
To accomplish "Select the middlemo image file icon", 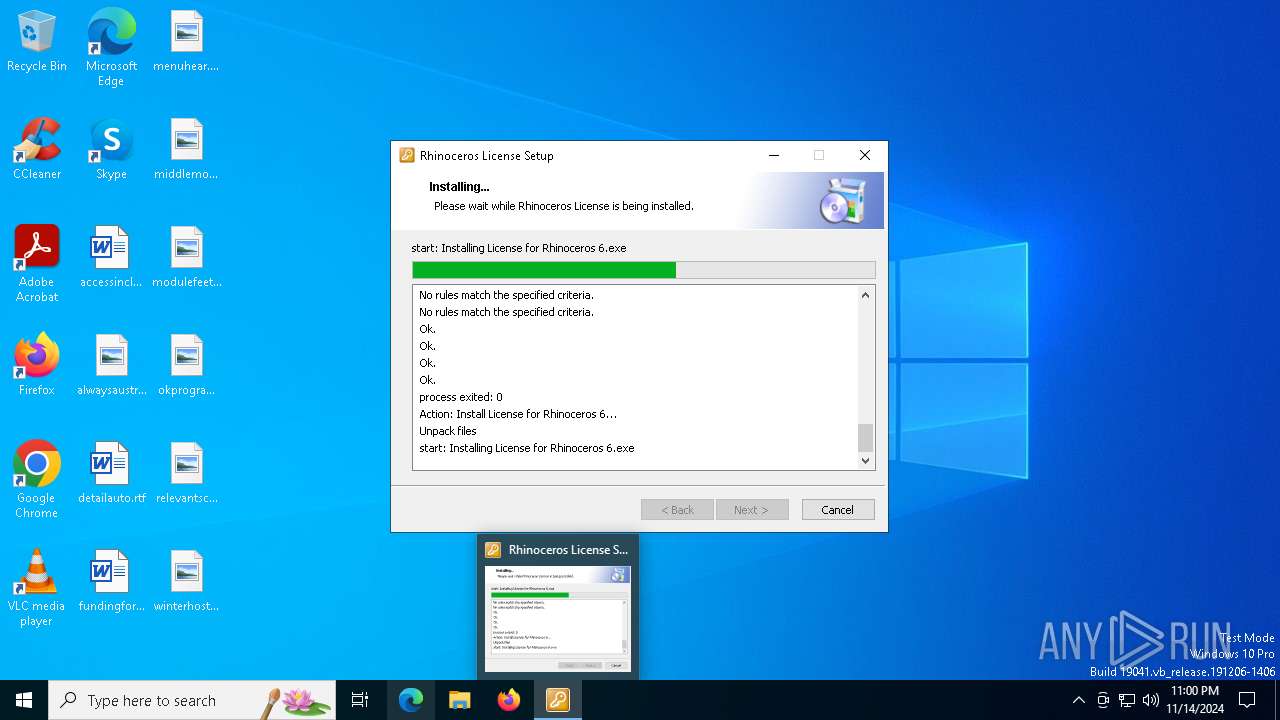I will click(186, 149).
